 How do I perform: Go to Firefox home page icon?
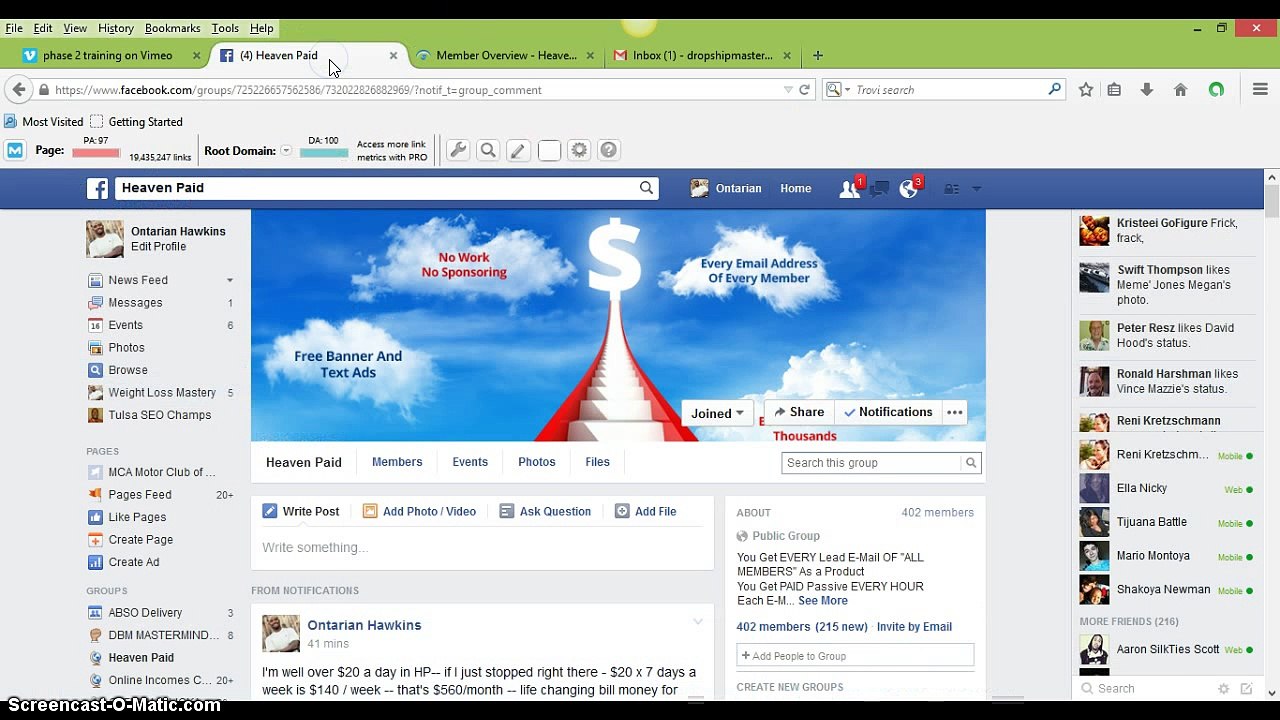point(1180,90)
